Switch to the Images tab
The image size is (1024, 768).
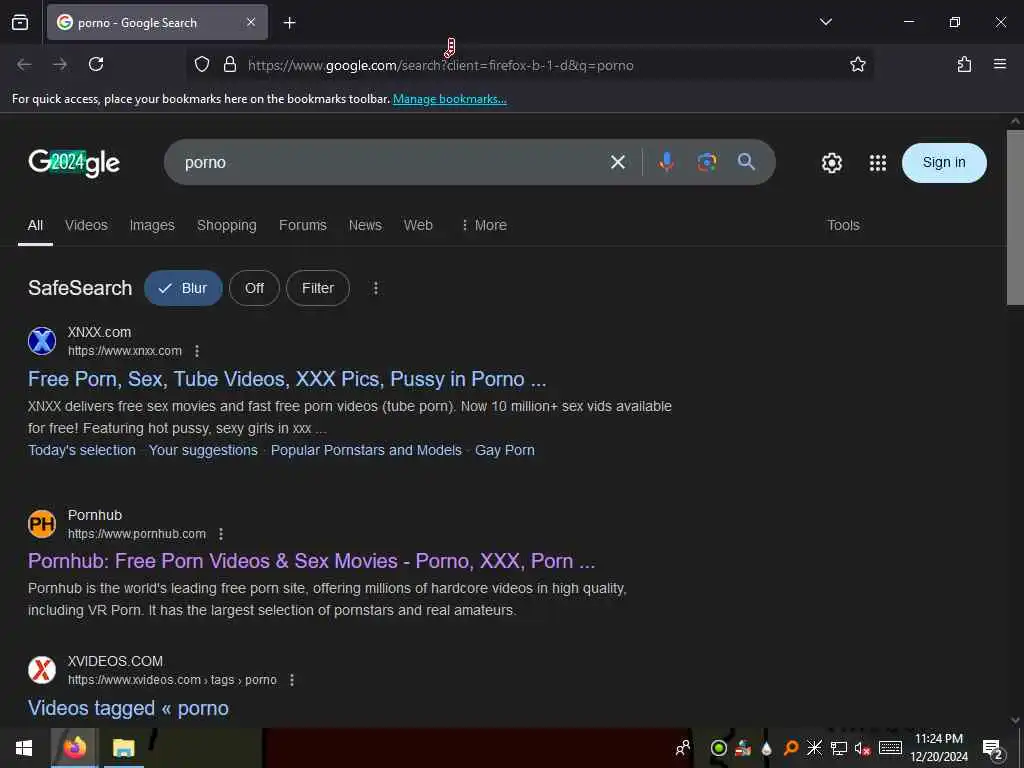coord(152,225)
